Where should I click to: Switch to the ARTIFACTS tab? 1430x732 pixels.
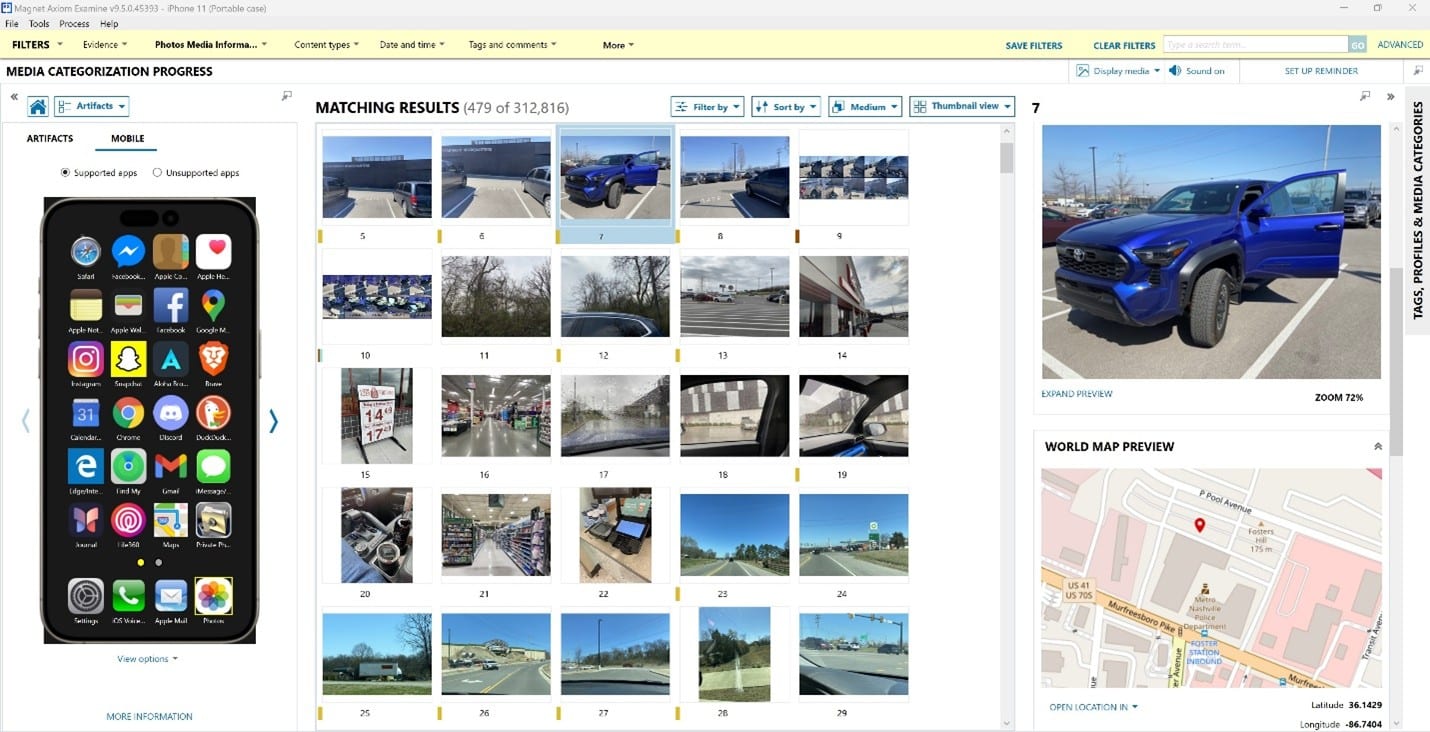[50, 138]
